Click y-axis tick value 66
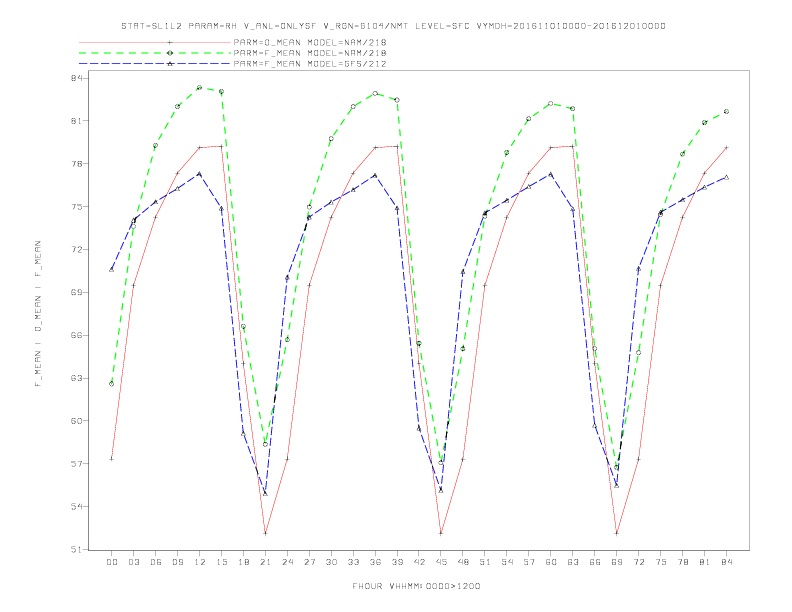The height and width of the screenshot is (612, 792). pos(77,335)
